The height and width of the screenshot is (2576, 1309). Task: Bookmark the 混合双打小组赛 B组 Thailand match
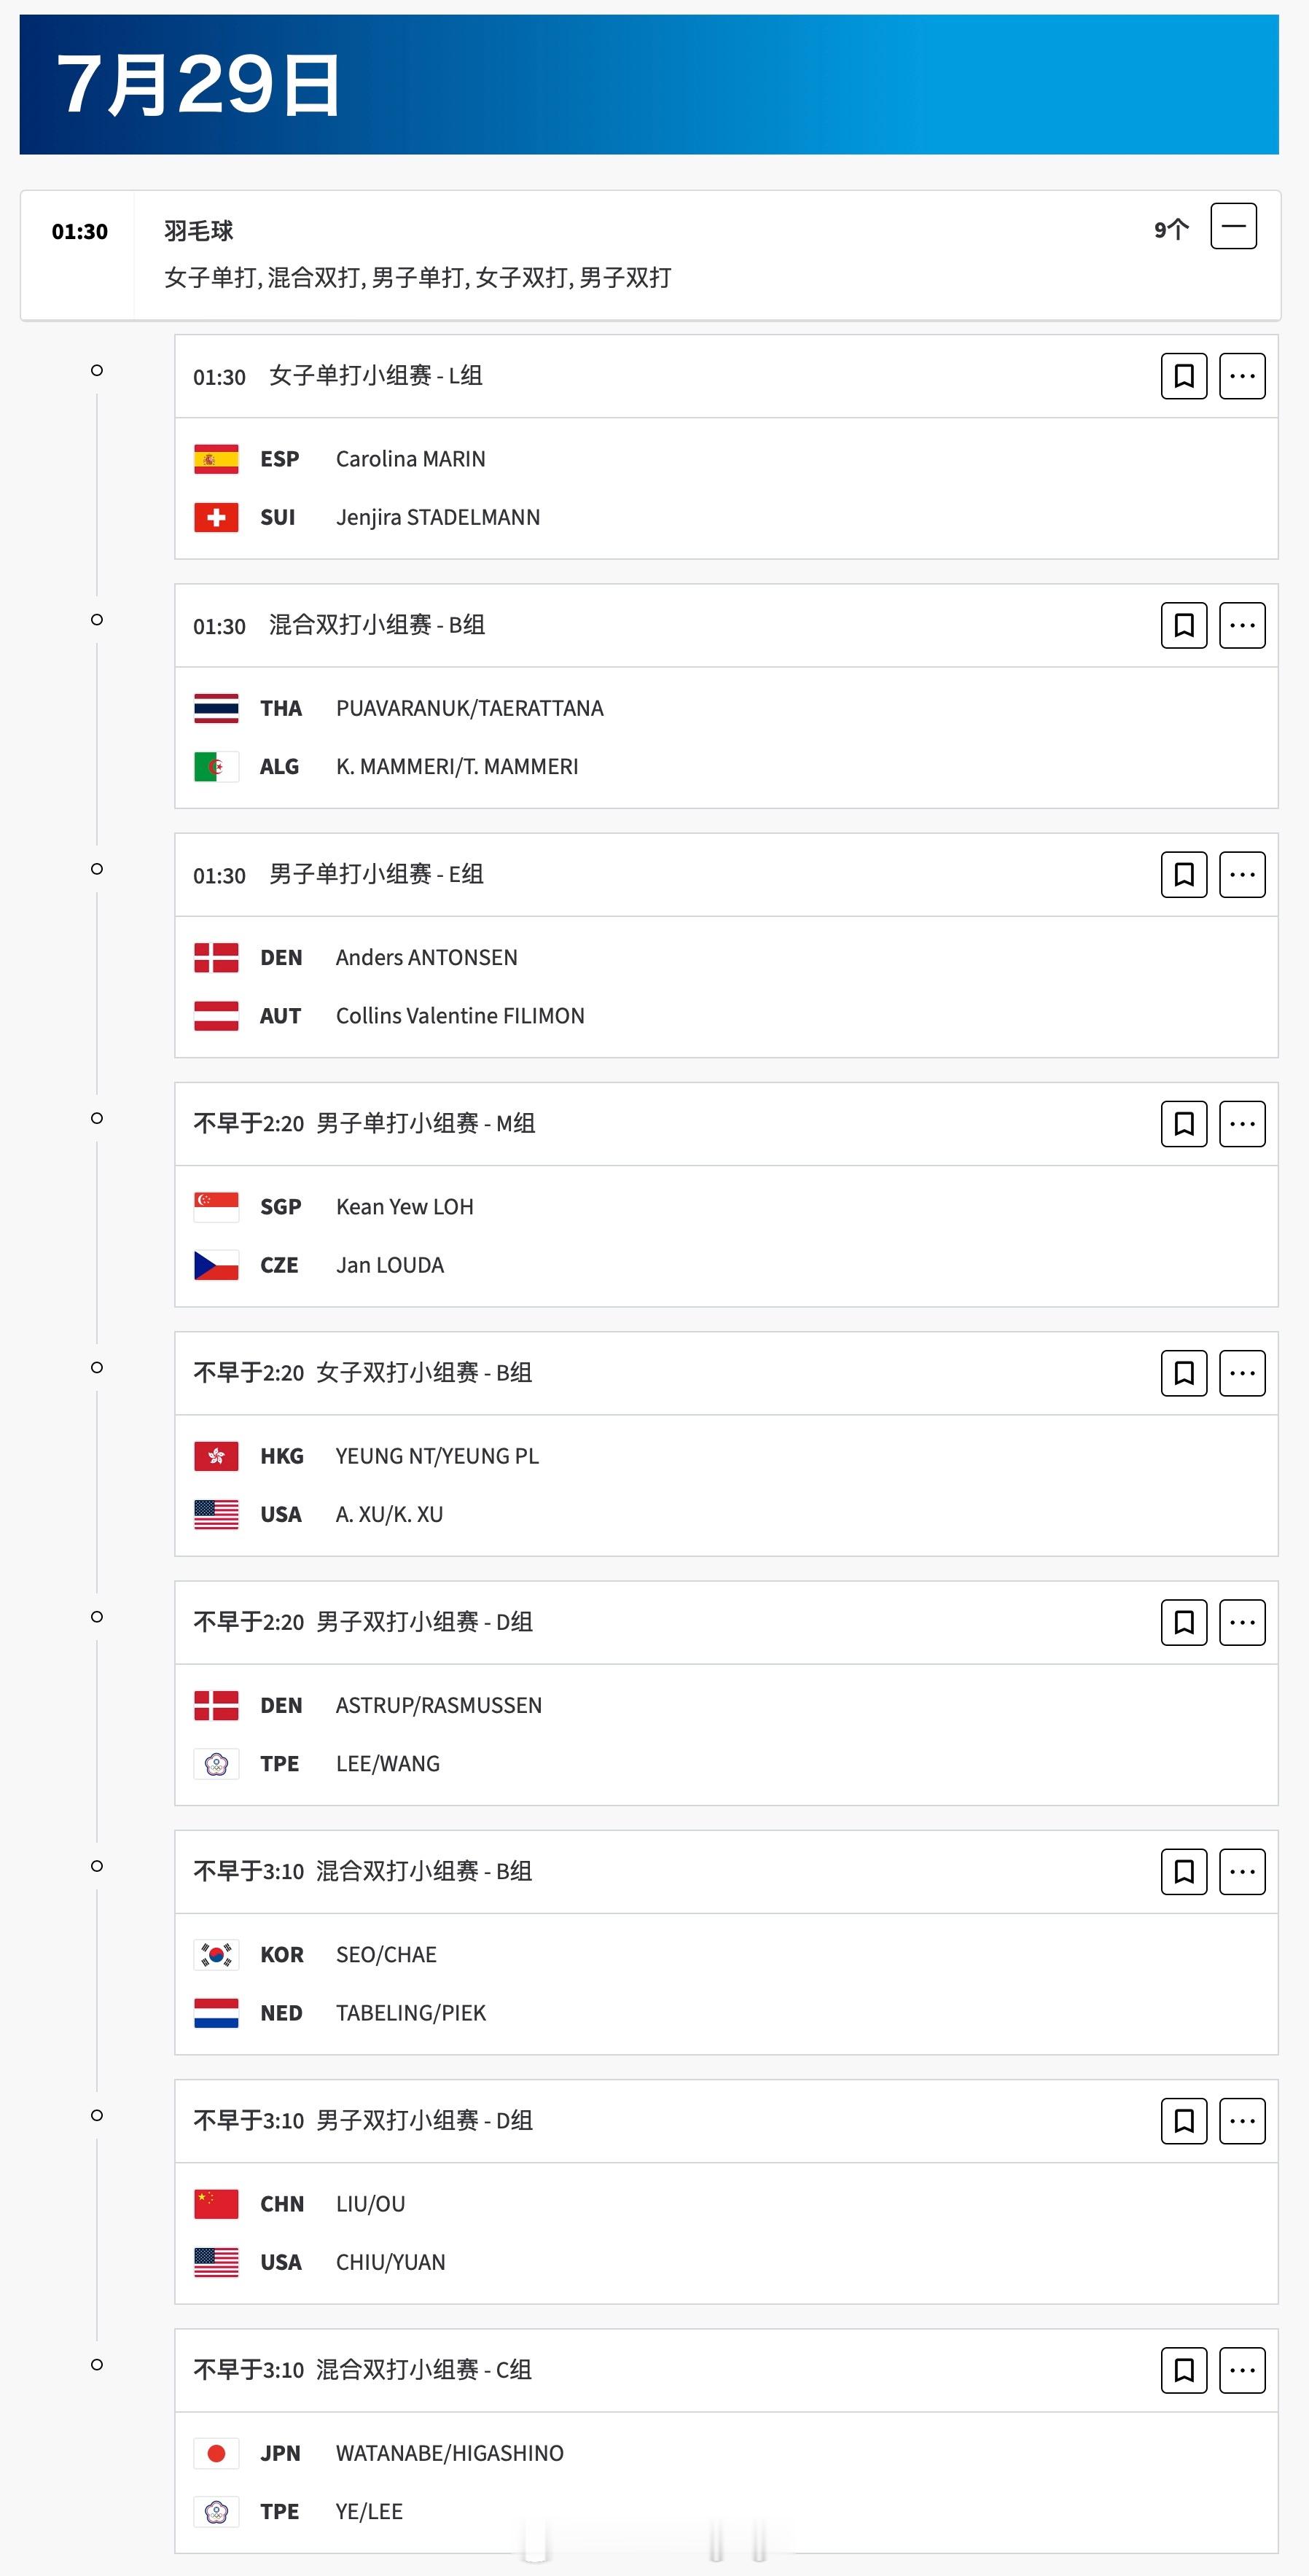point(1184,625)
